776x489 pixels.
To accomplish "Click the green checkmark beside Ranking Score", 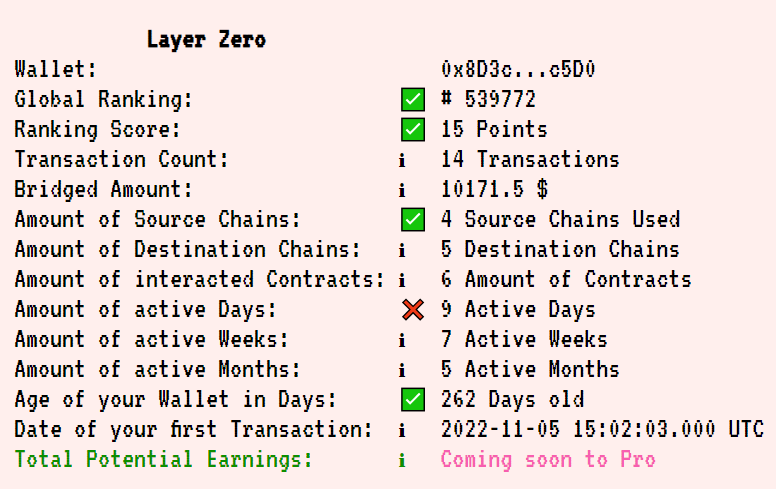I will [x=413, y=130].
